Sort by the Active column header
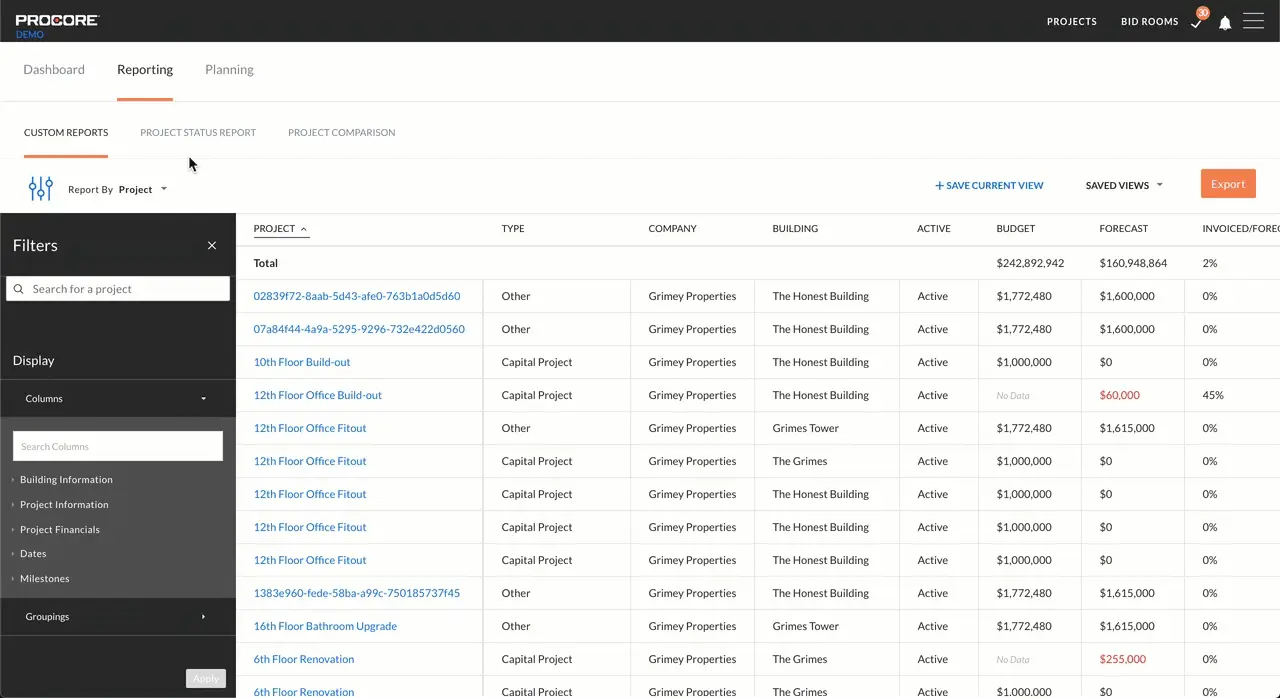 [934, 229]
